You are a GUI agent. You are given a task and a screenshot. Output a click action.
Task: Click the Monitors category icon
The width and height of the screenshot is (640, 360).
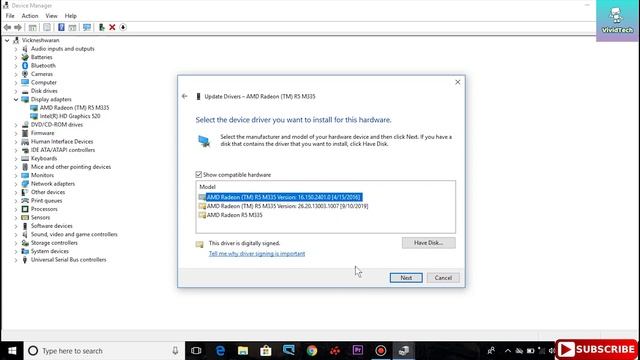pos(25,175)
